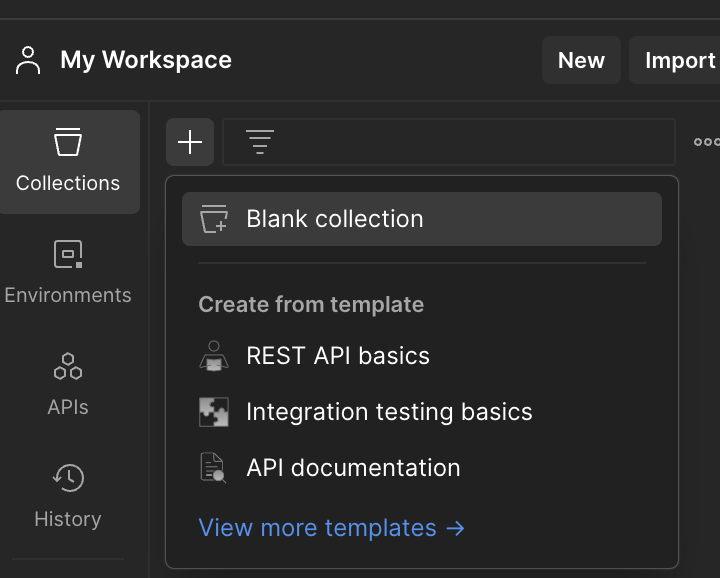Click the workspace user avatar icon

[28, 60]
